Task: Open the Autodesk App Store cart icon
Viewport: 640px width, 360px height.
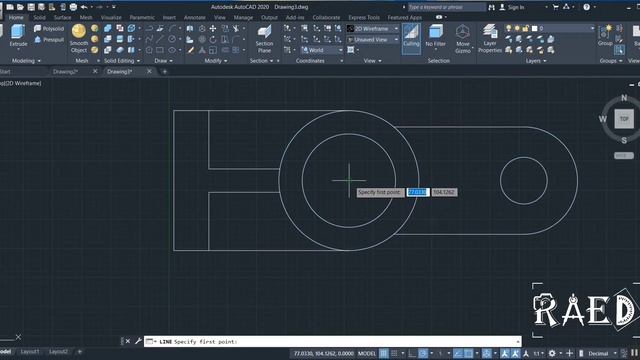Action: [555, 7]
